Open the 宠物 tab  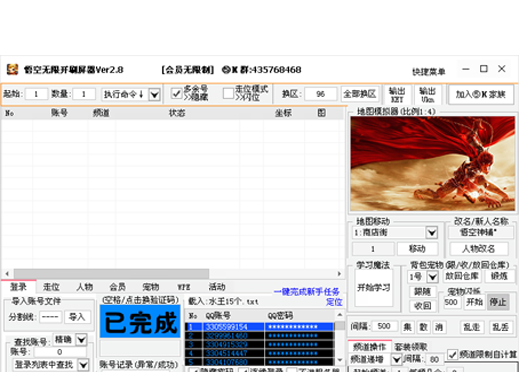(151, 287)
